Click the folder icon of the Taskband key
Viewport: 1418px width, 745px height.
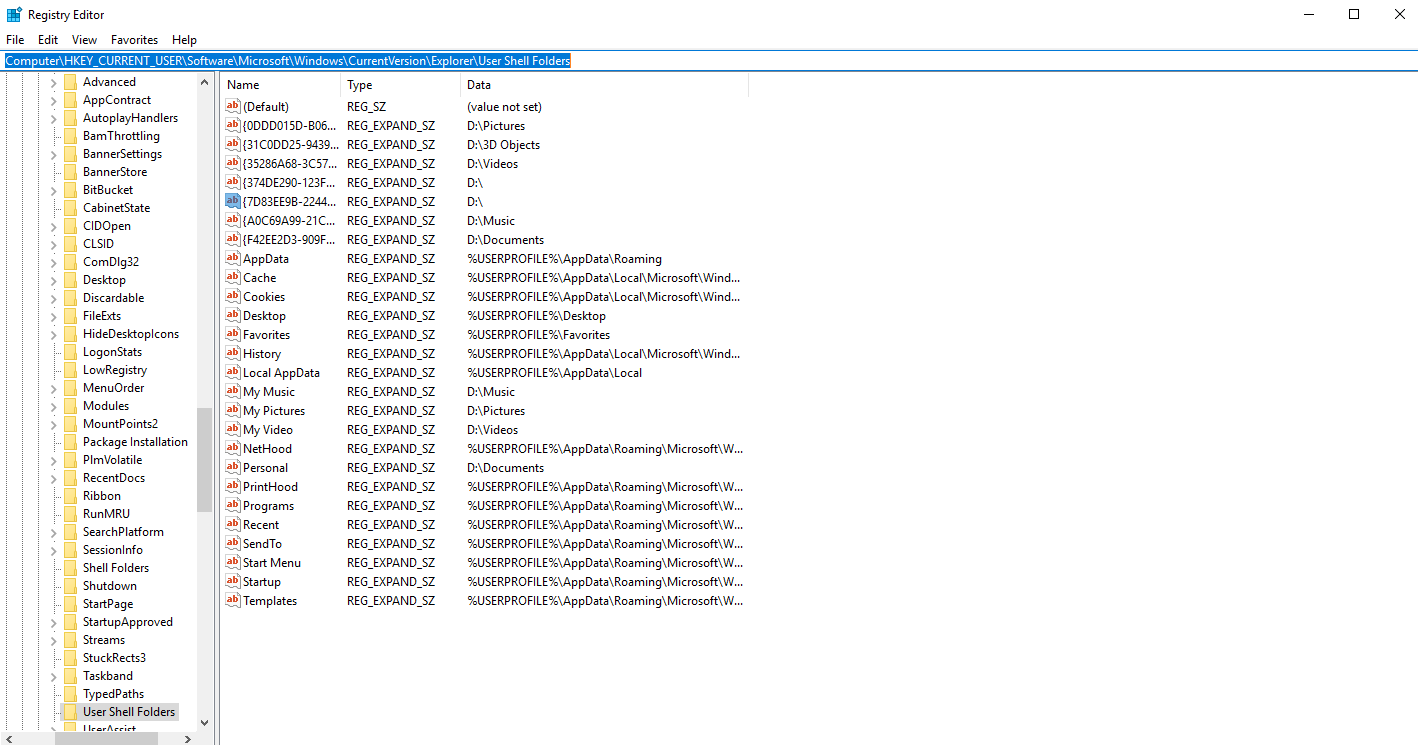coord(70,676)
